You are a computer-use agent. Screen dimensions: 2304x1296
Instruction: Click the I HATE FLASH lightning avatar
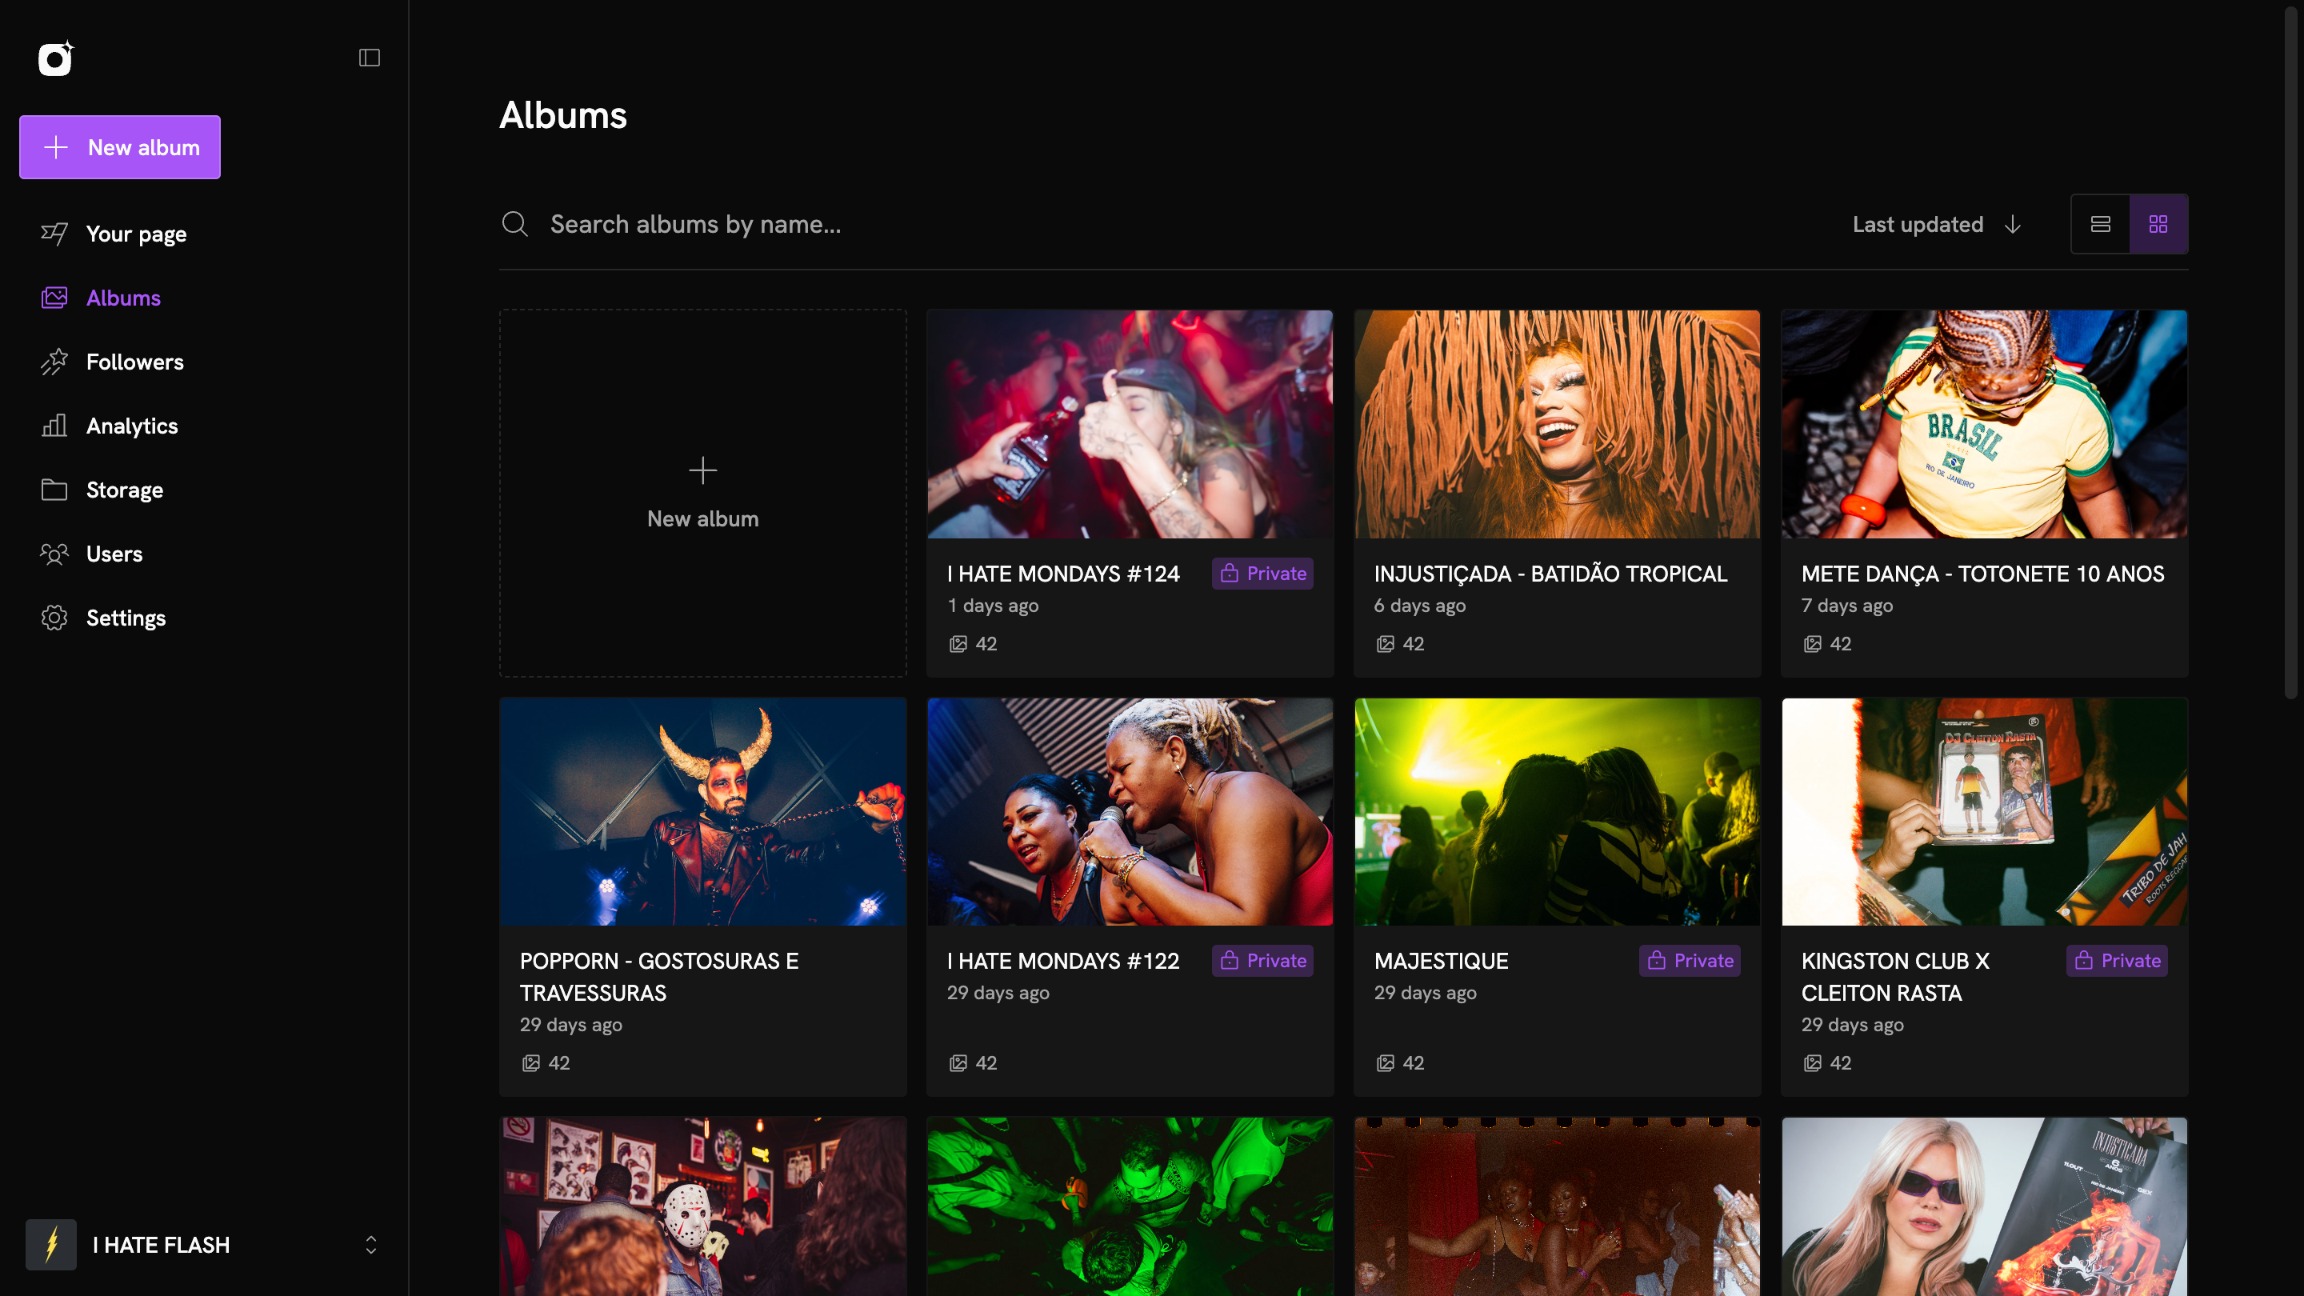(x=51, y=1245)
